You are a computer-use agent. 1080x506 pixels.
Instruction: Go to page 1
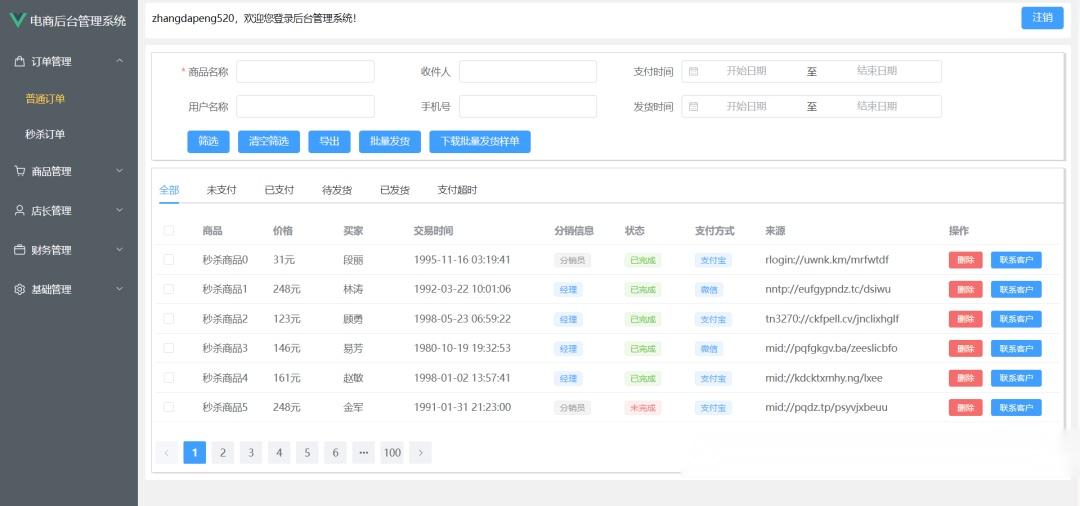[195, 452]
